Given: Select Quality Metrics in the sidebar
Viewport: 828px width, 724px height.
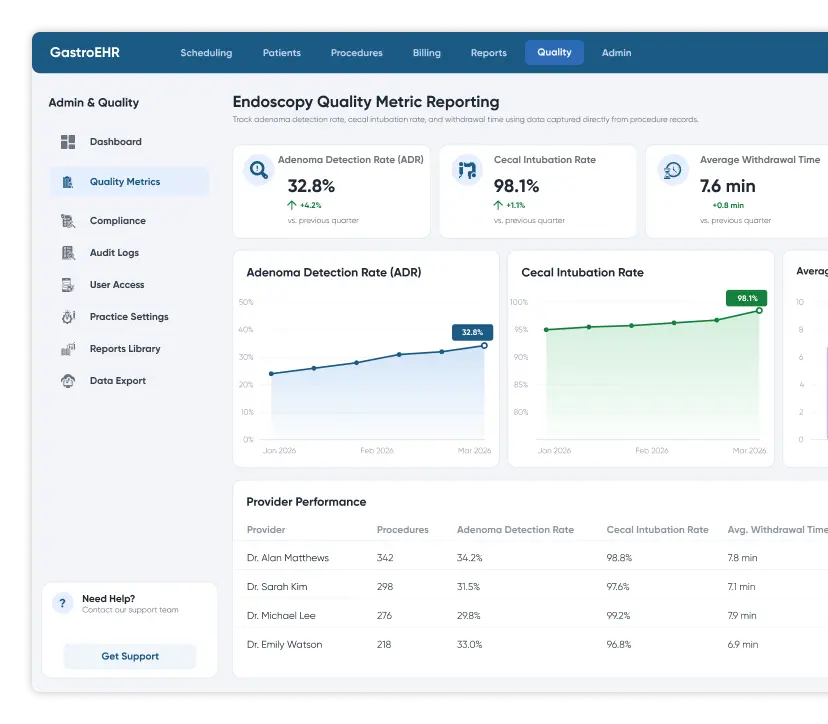Looking at the screenshot, I should [x=129, y=182].
